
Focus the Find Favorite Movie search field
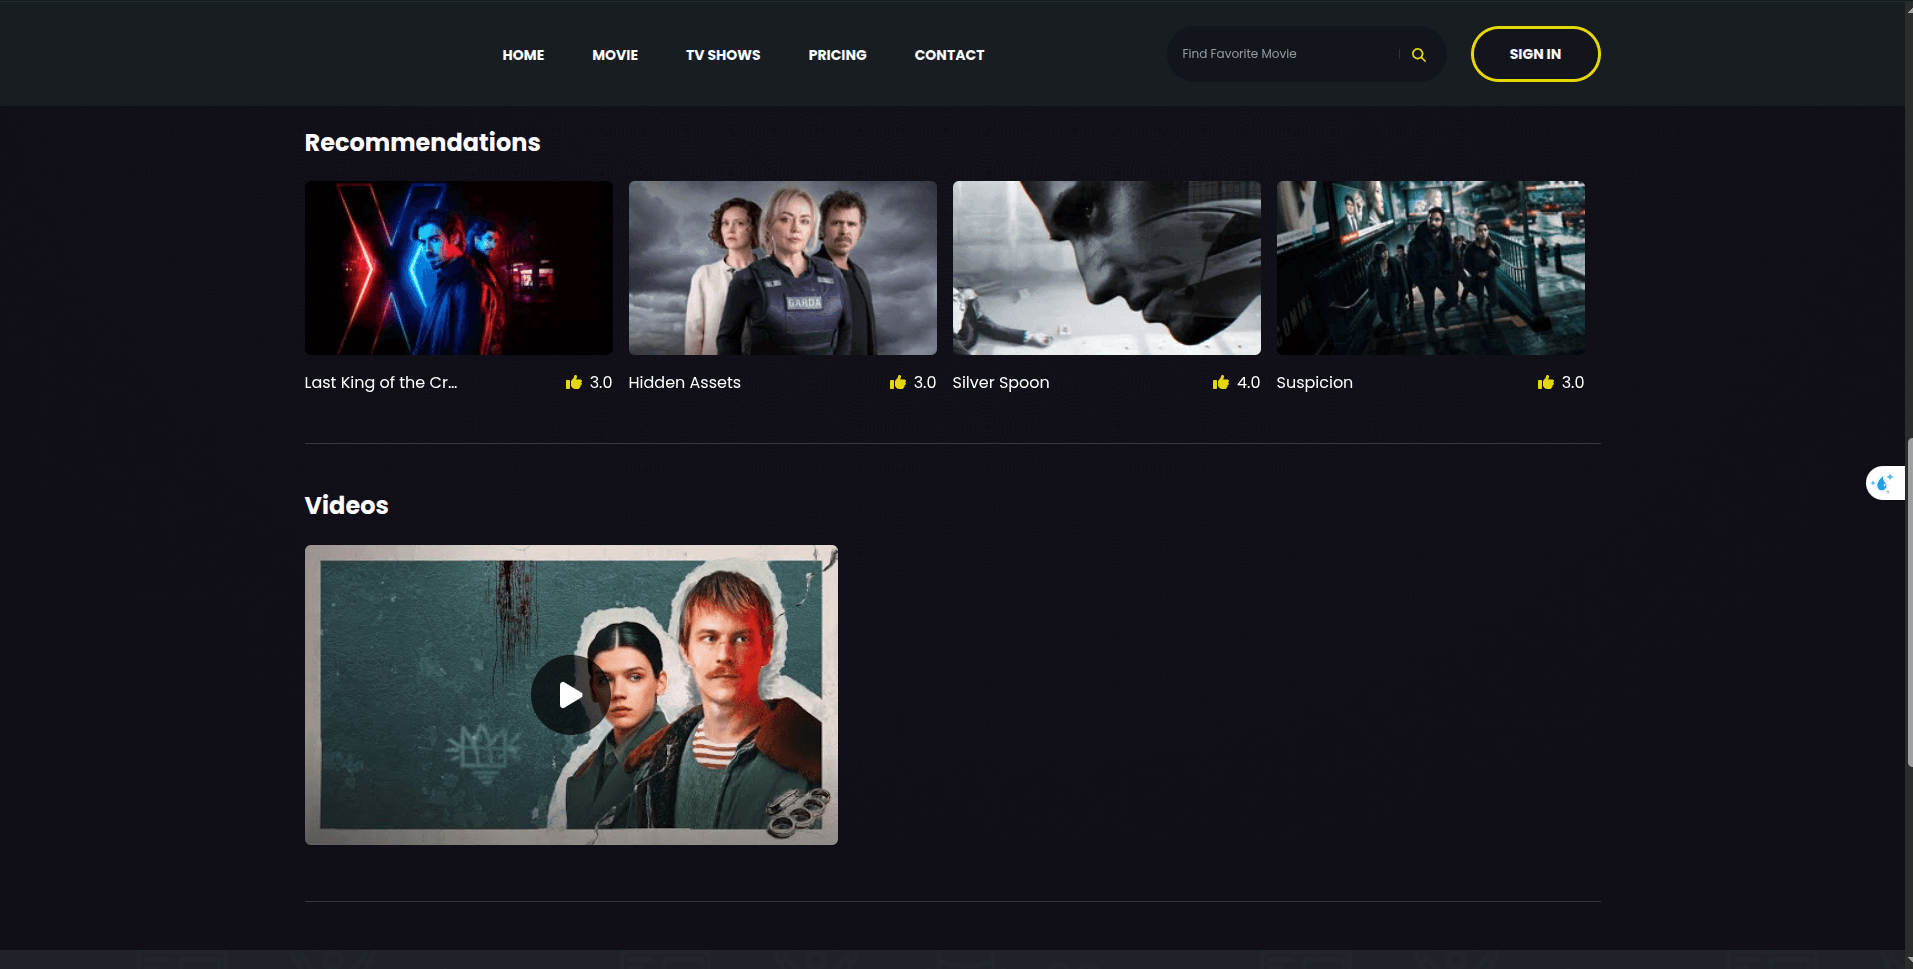pyautogui.click(x=1288, y=54)
